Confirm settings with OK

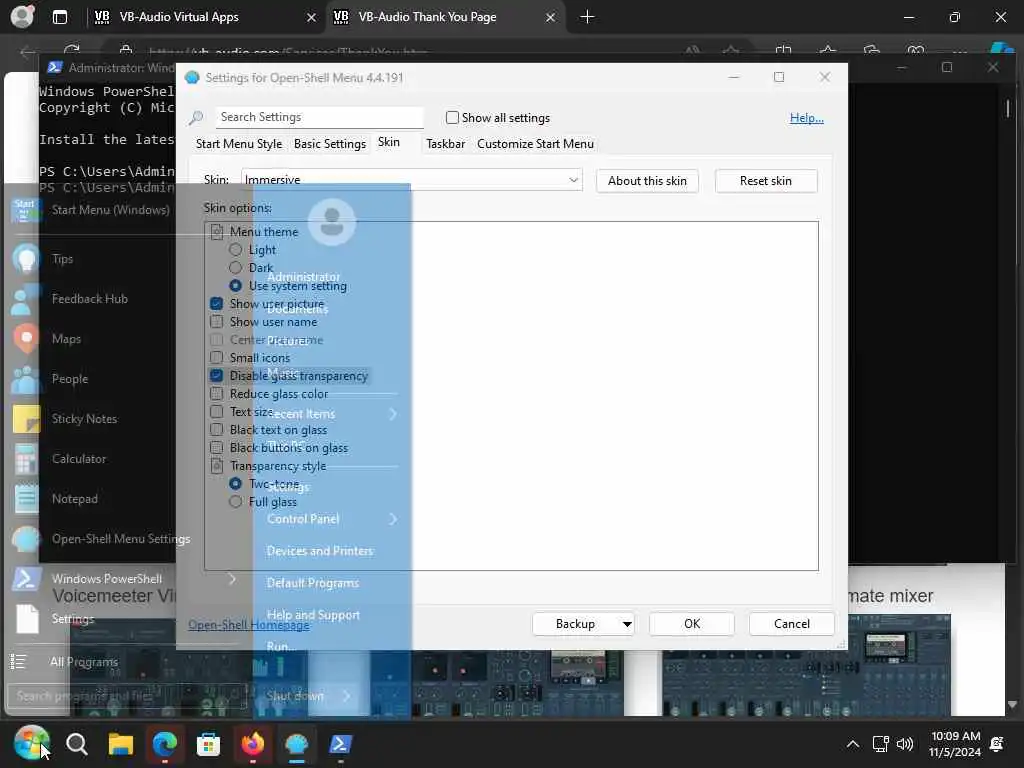pos(692,624)
